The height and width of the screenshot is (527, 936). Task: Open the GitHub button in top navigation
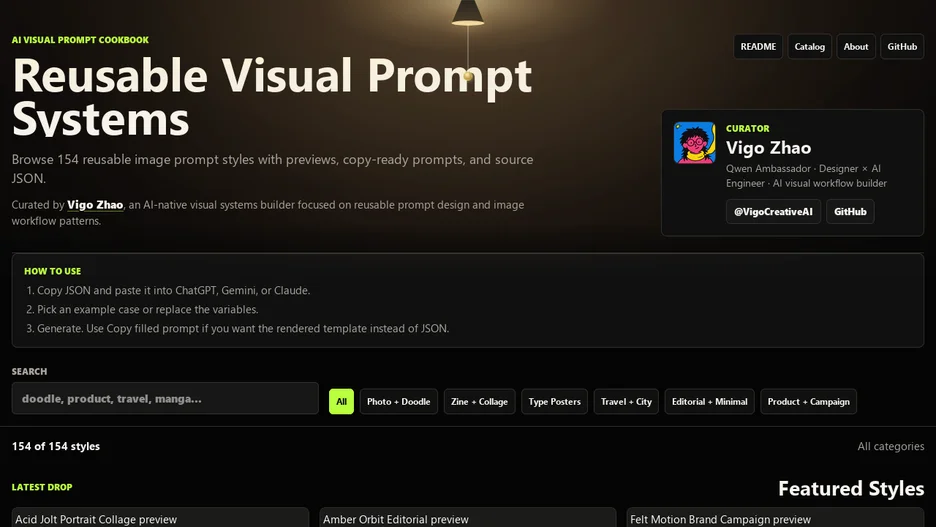[902, 47]
